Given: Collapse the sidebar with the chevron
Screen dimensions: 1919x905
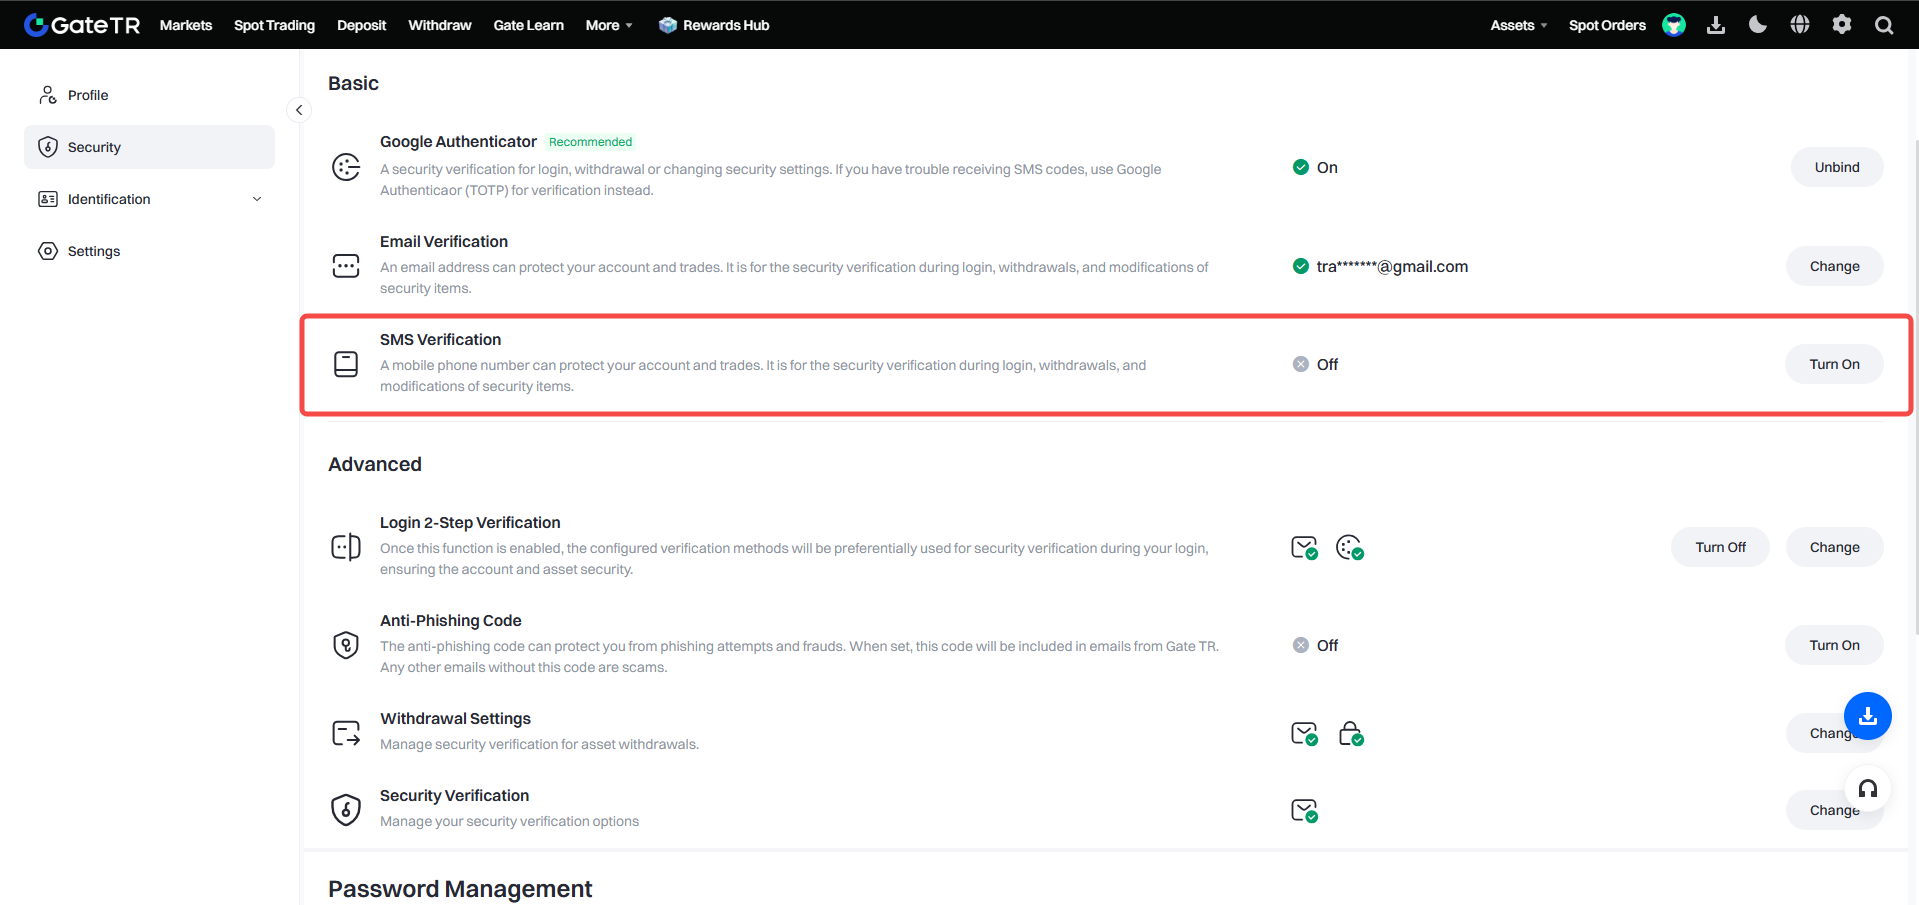Looking at the screenshot, I should tap(299, 110).
